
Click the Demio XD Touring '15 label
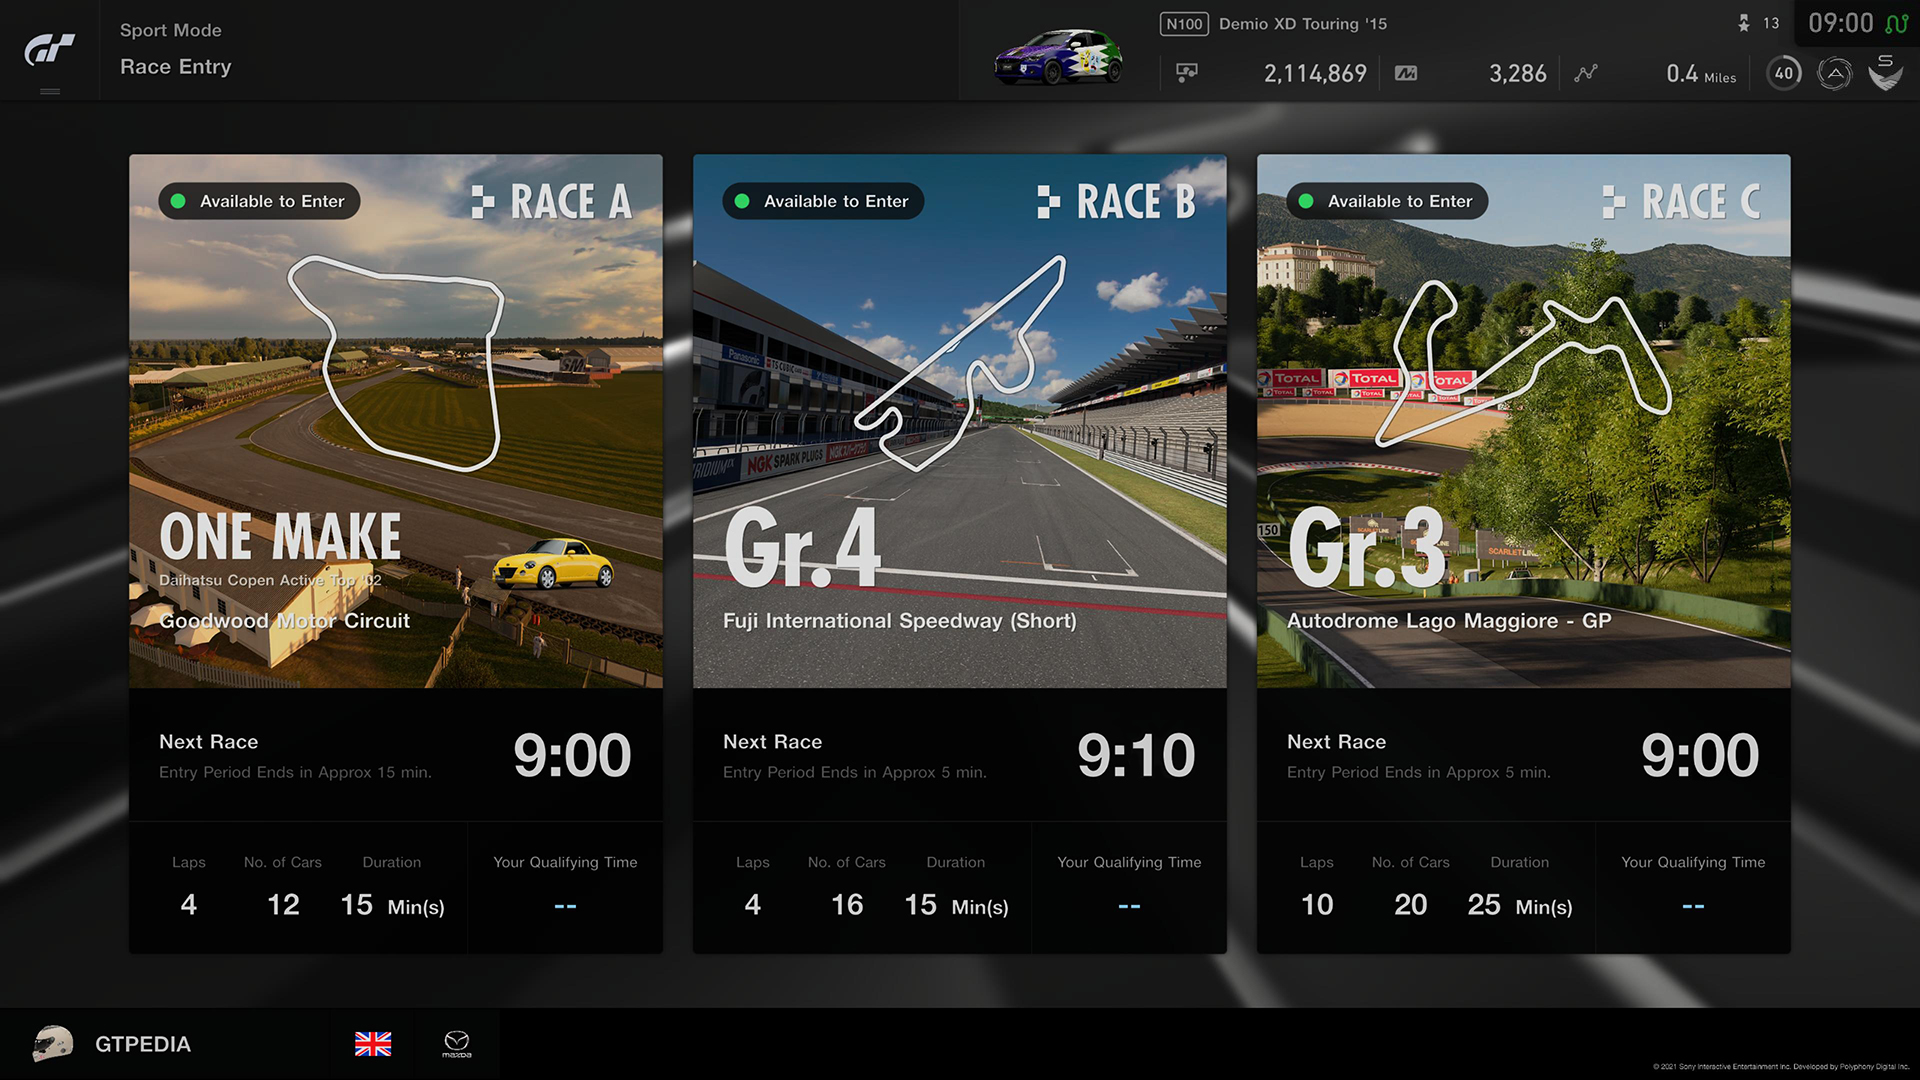(x=1303, y=24)
